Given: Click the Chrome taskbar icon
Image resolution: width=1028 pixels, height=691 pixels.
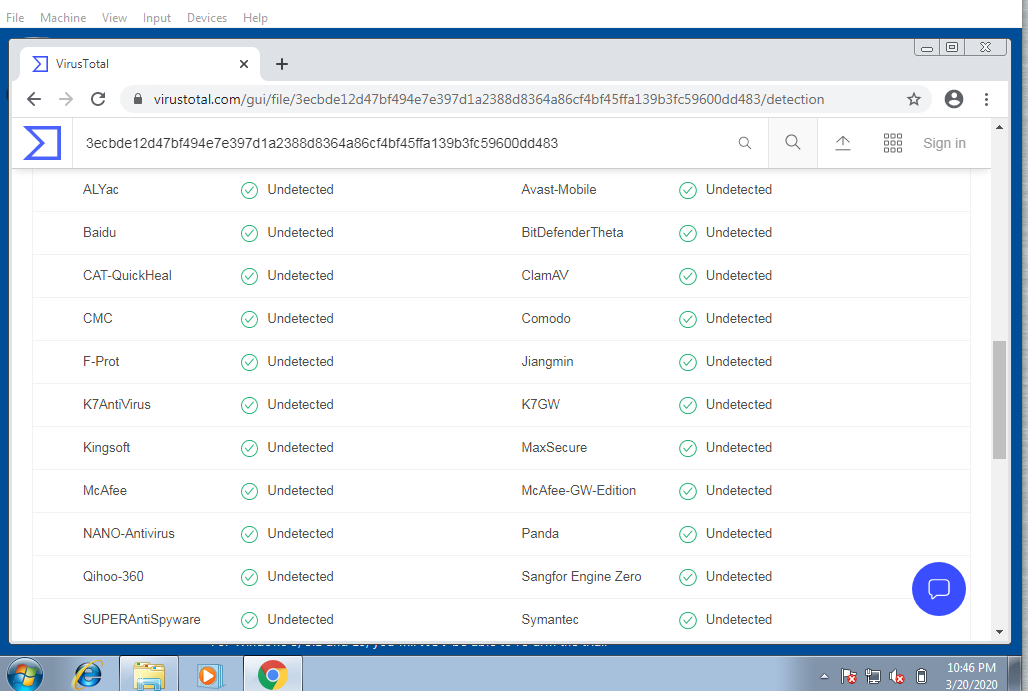Looking at the screenshot, I should (272, 674).
